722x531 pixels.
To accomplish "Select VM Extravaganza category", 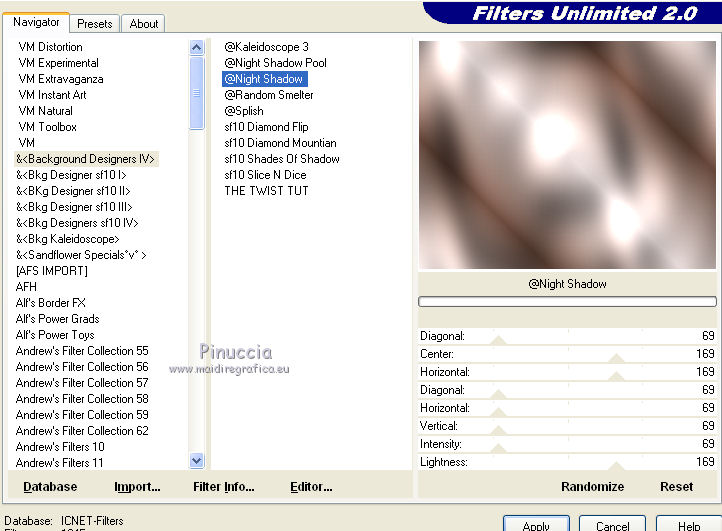I will [x=61, y=79].
